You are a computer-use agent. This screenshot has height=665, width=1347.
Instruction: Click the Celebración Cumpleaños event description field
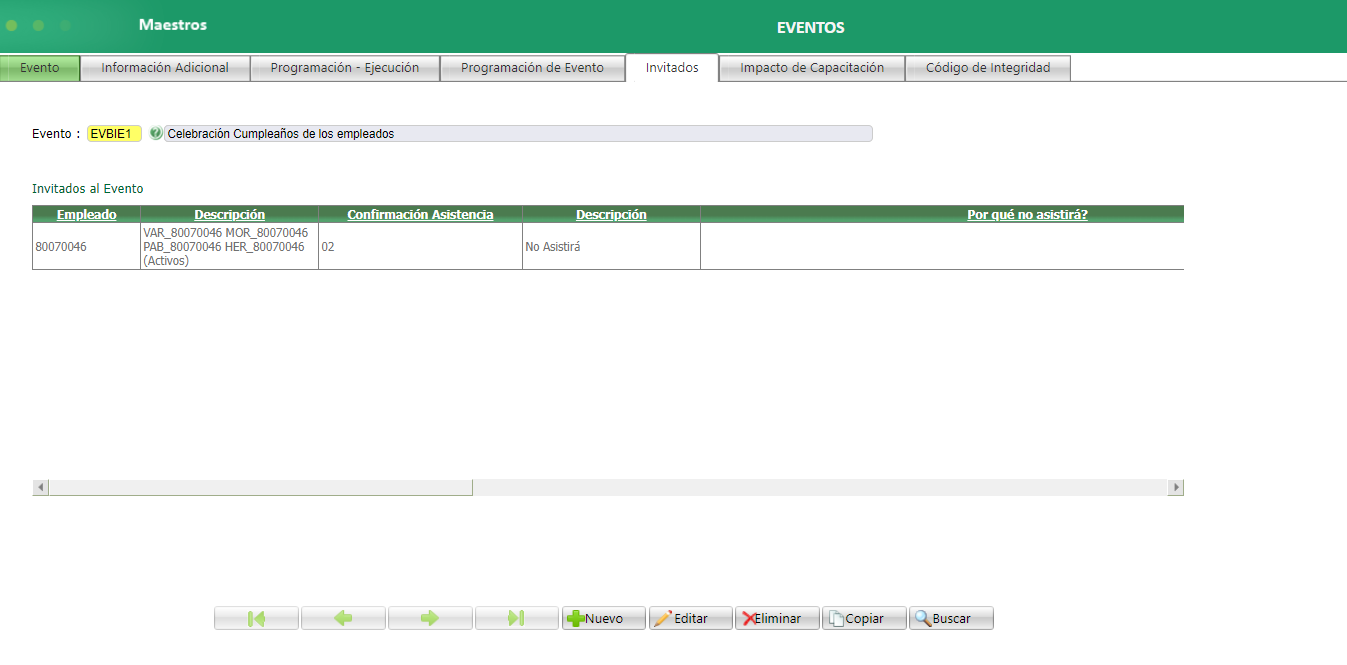518,134
